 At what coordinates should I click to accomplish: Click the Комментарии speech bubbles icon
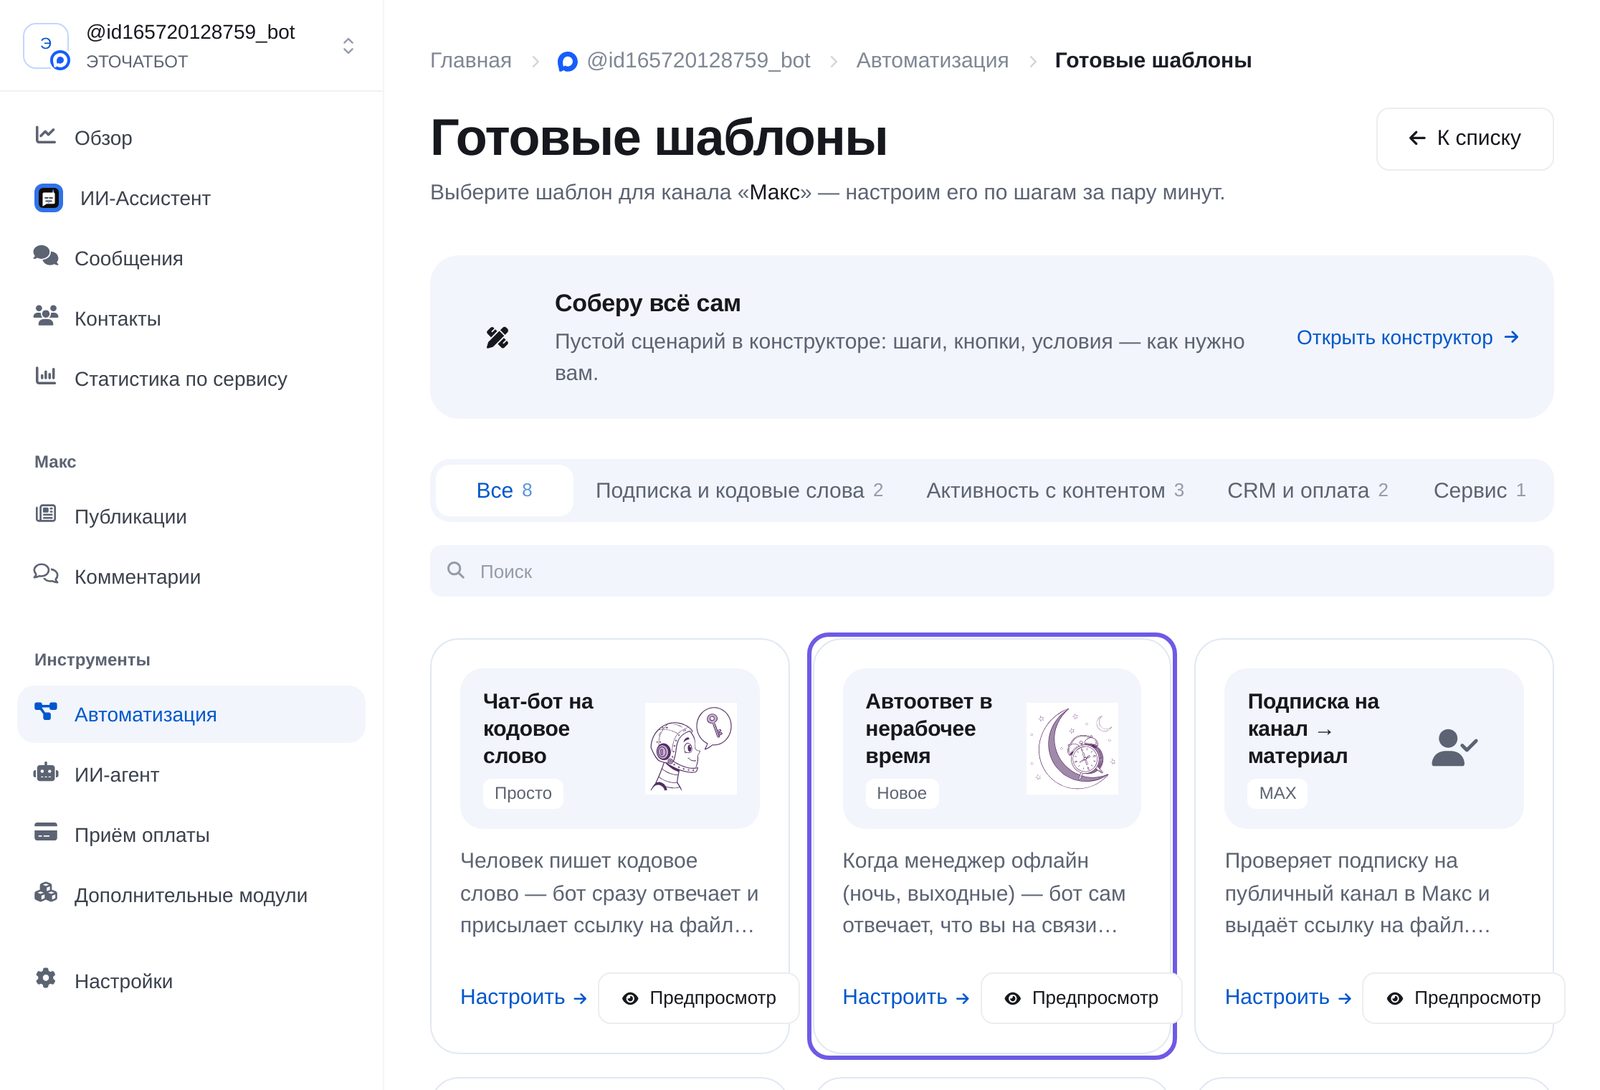click(46, 574)
